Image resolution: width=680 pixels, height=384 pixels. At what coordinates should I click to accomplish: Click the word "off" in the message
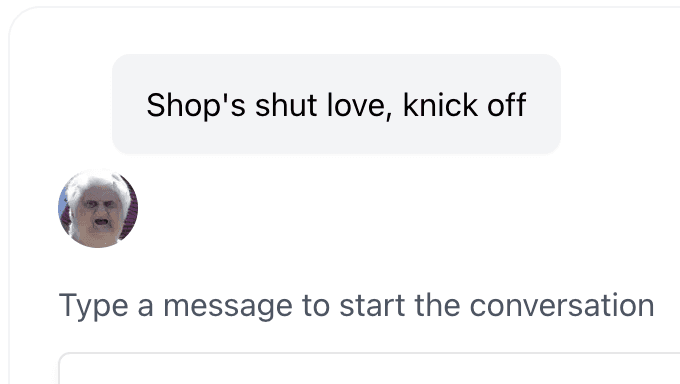[x=507, y=105]
